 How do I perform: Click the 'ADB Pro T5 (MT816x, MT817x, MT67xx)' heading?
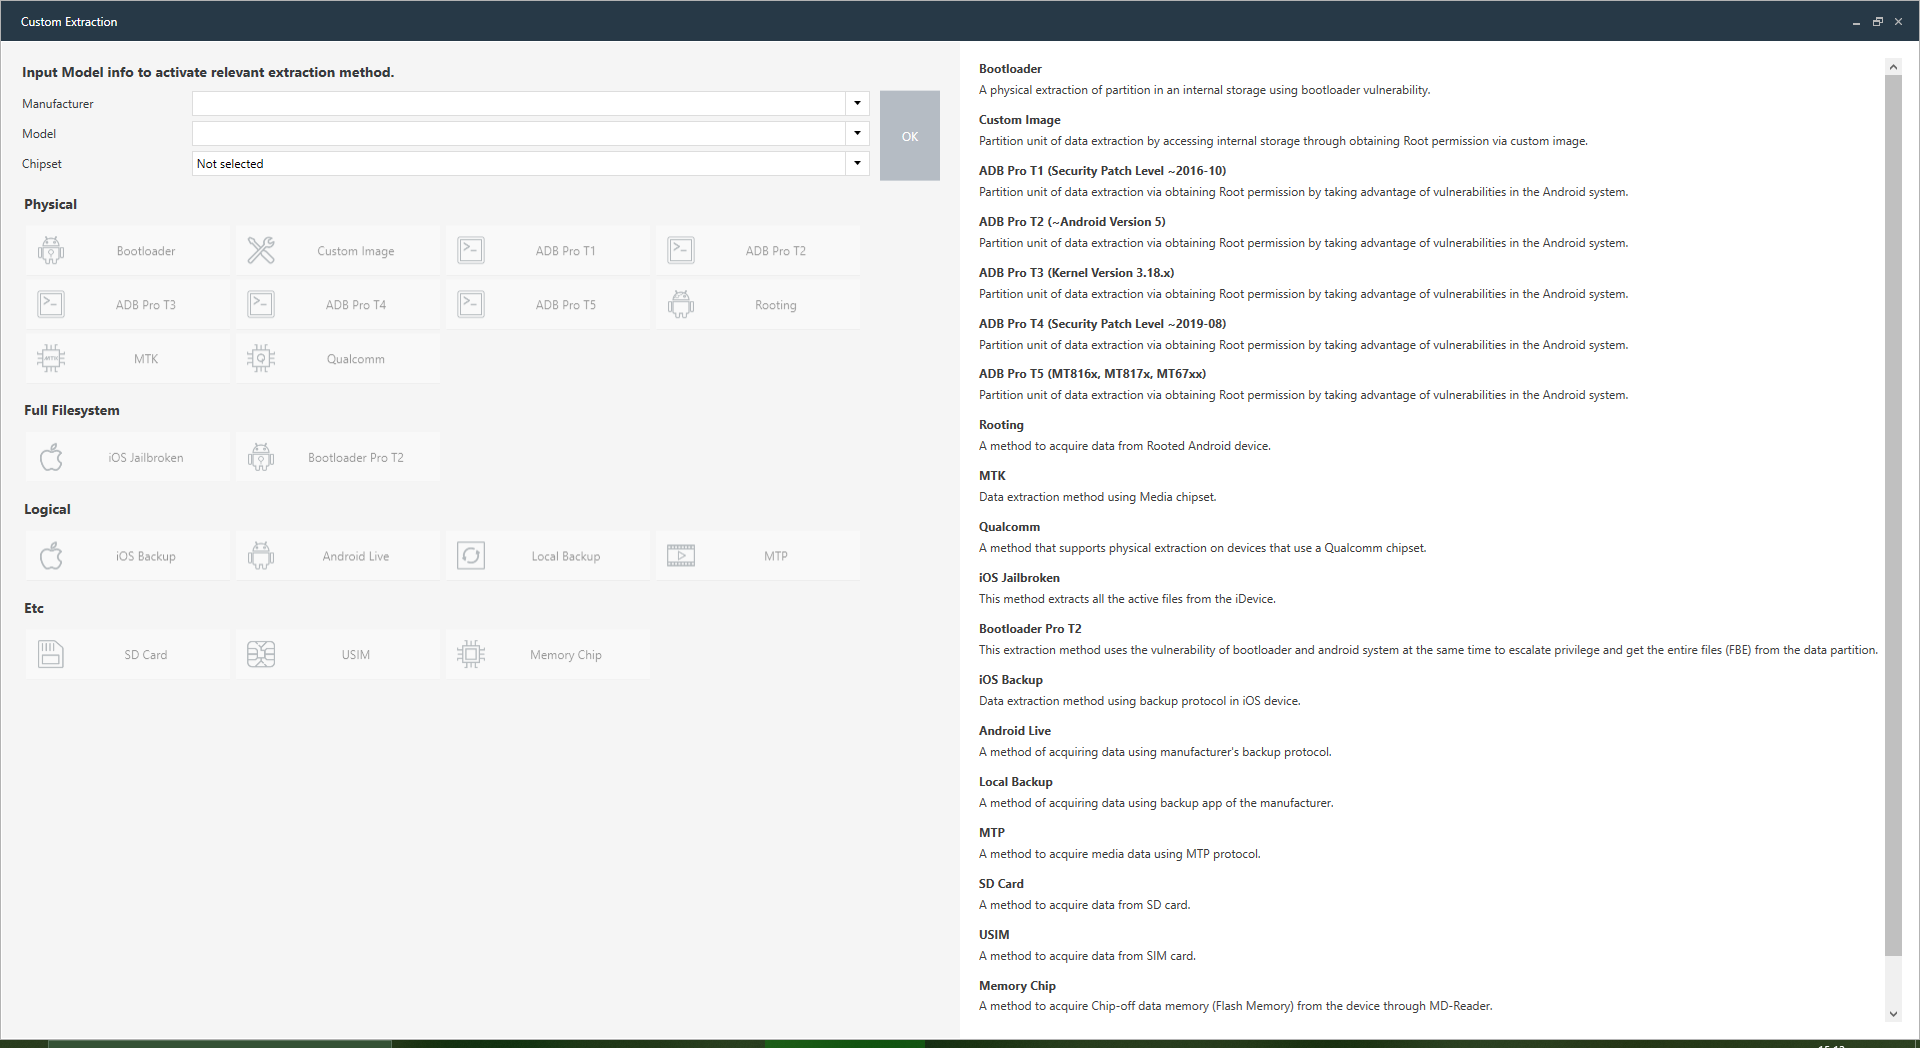tap(1092, 373)
